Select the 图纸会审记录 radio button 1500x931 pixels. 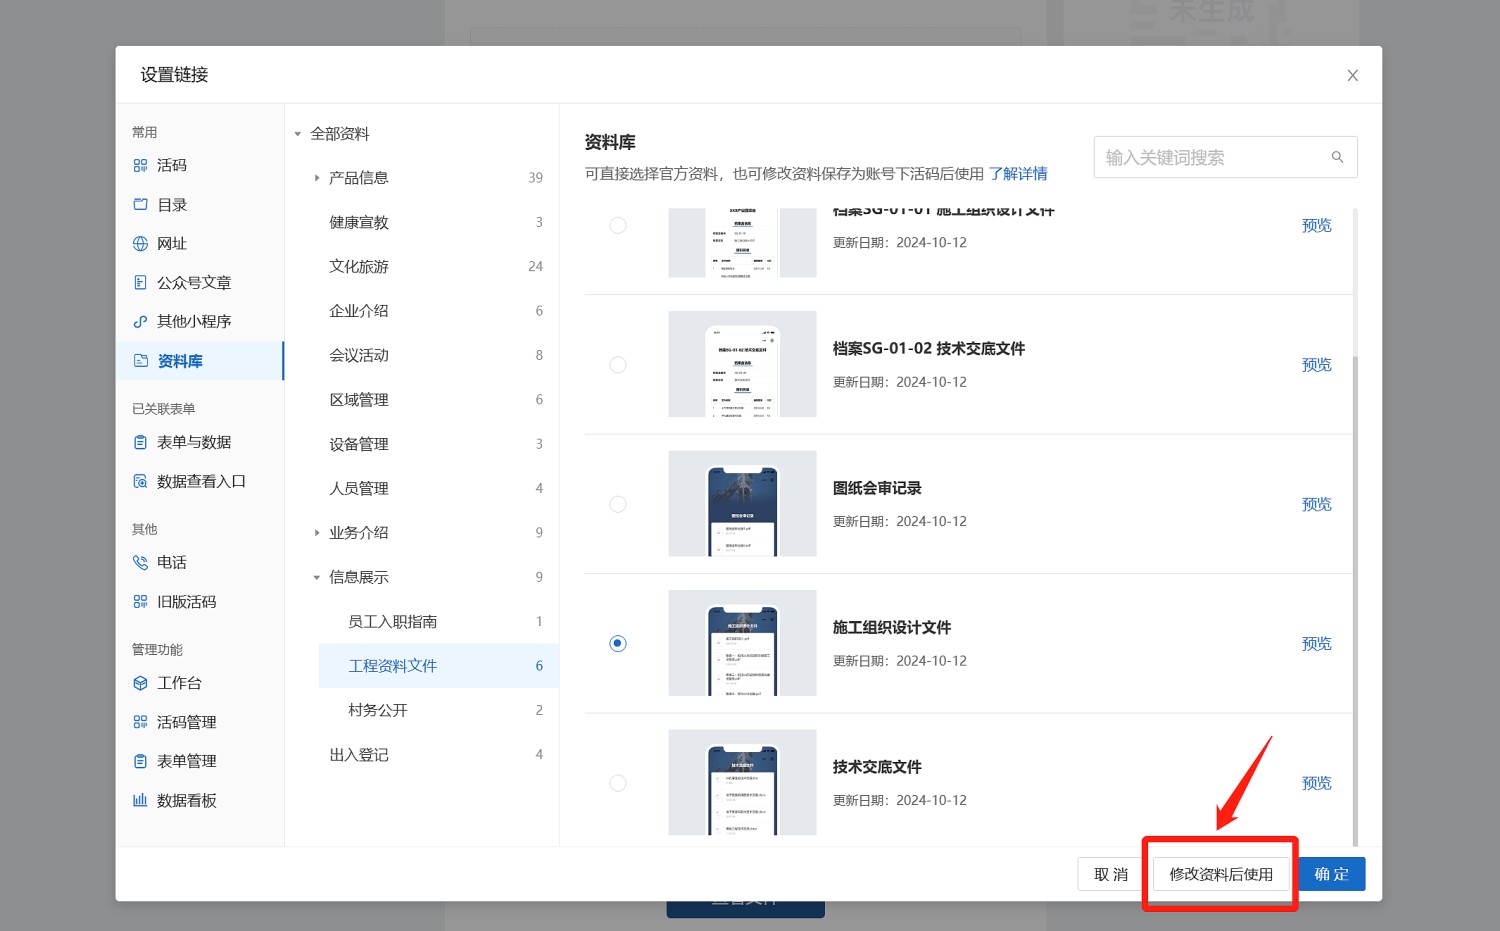pyautogui.click(x=618, y=504)
